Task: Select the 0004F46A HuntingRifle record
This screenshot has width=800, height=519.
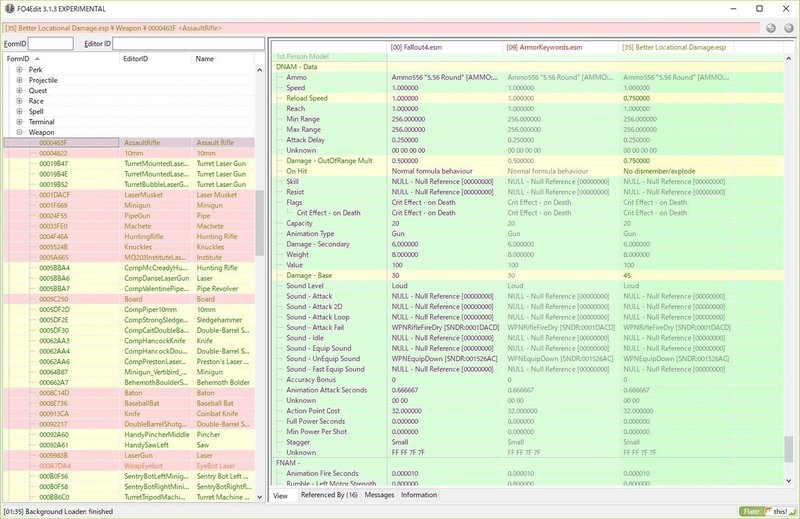Action: coord(129,236)
